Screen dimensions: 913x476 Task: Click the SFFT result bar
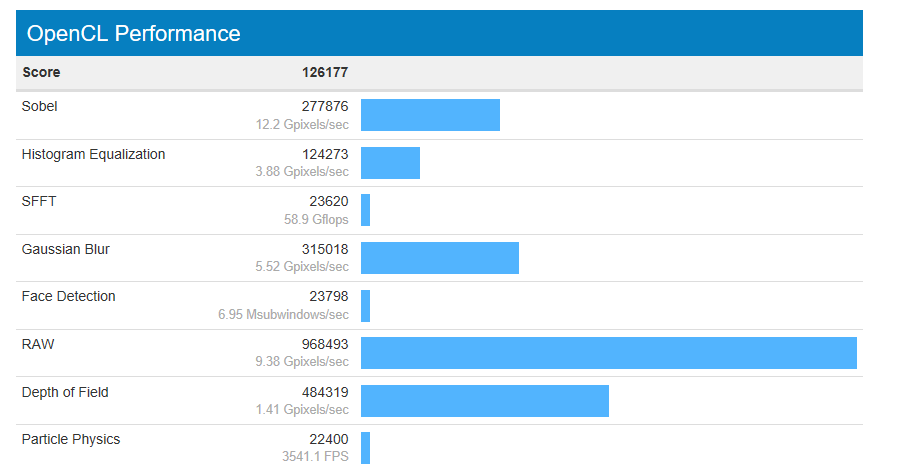[366, 210]
